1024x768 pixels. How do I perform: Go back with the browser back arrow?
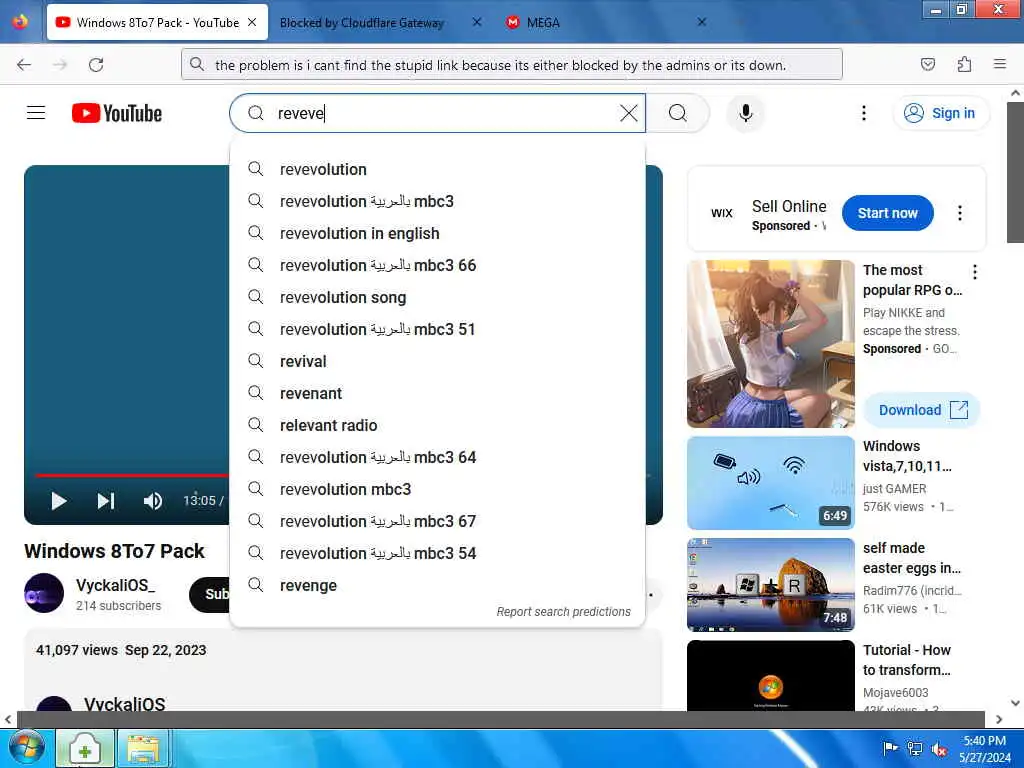coord(24,65)
